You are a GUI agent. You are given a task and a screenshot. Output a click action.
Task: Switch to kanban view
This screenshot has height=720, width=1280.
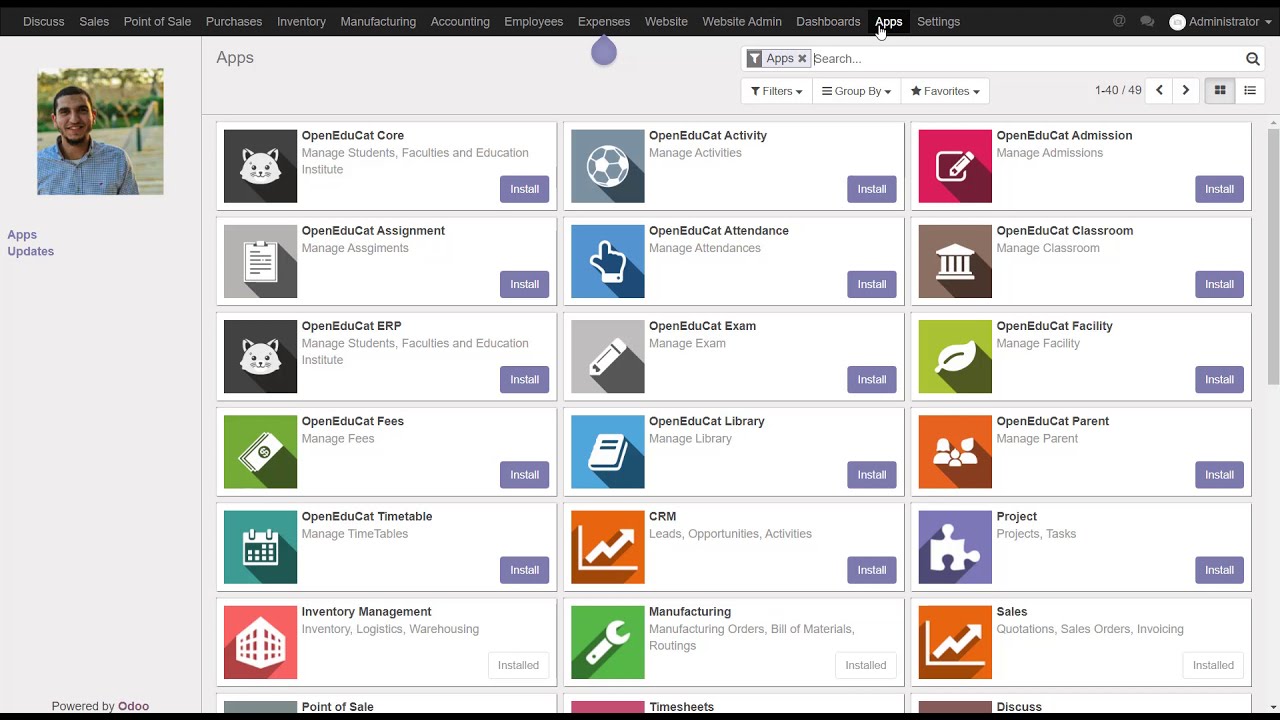[1220, 91]
